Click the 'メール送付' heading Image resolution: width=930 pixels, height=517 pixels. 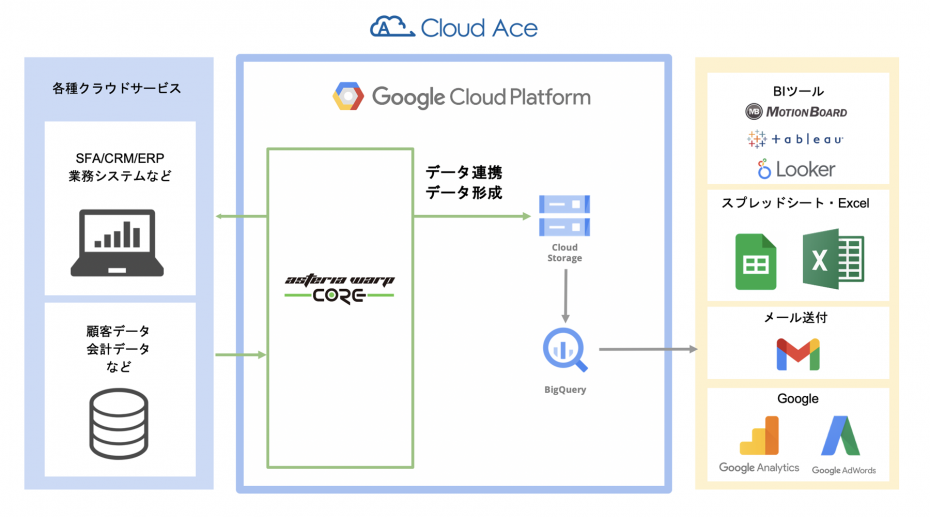[795, 318]
